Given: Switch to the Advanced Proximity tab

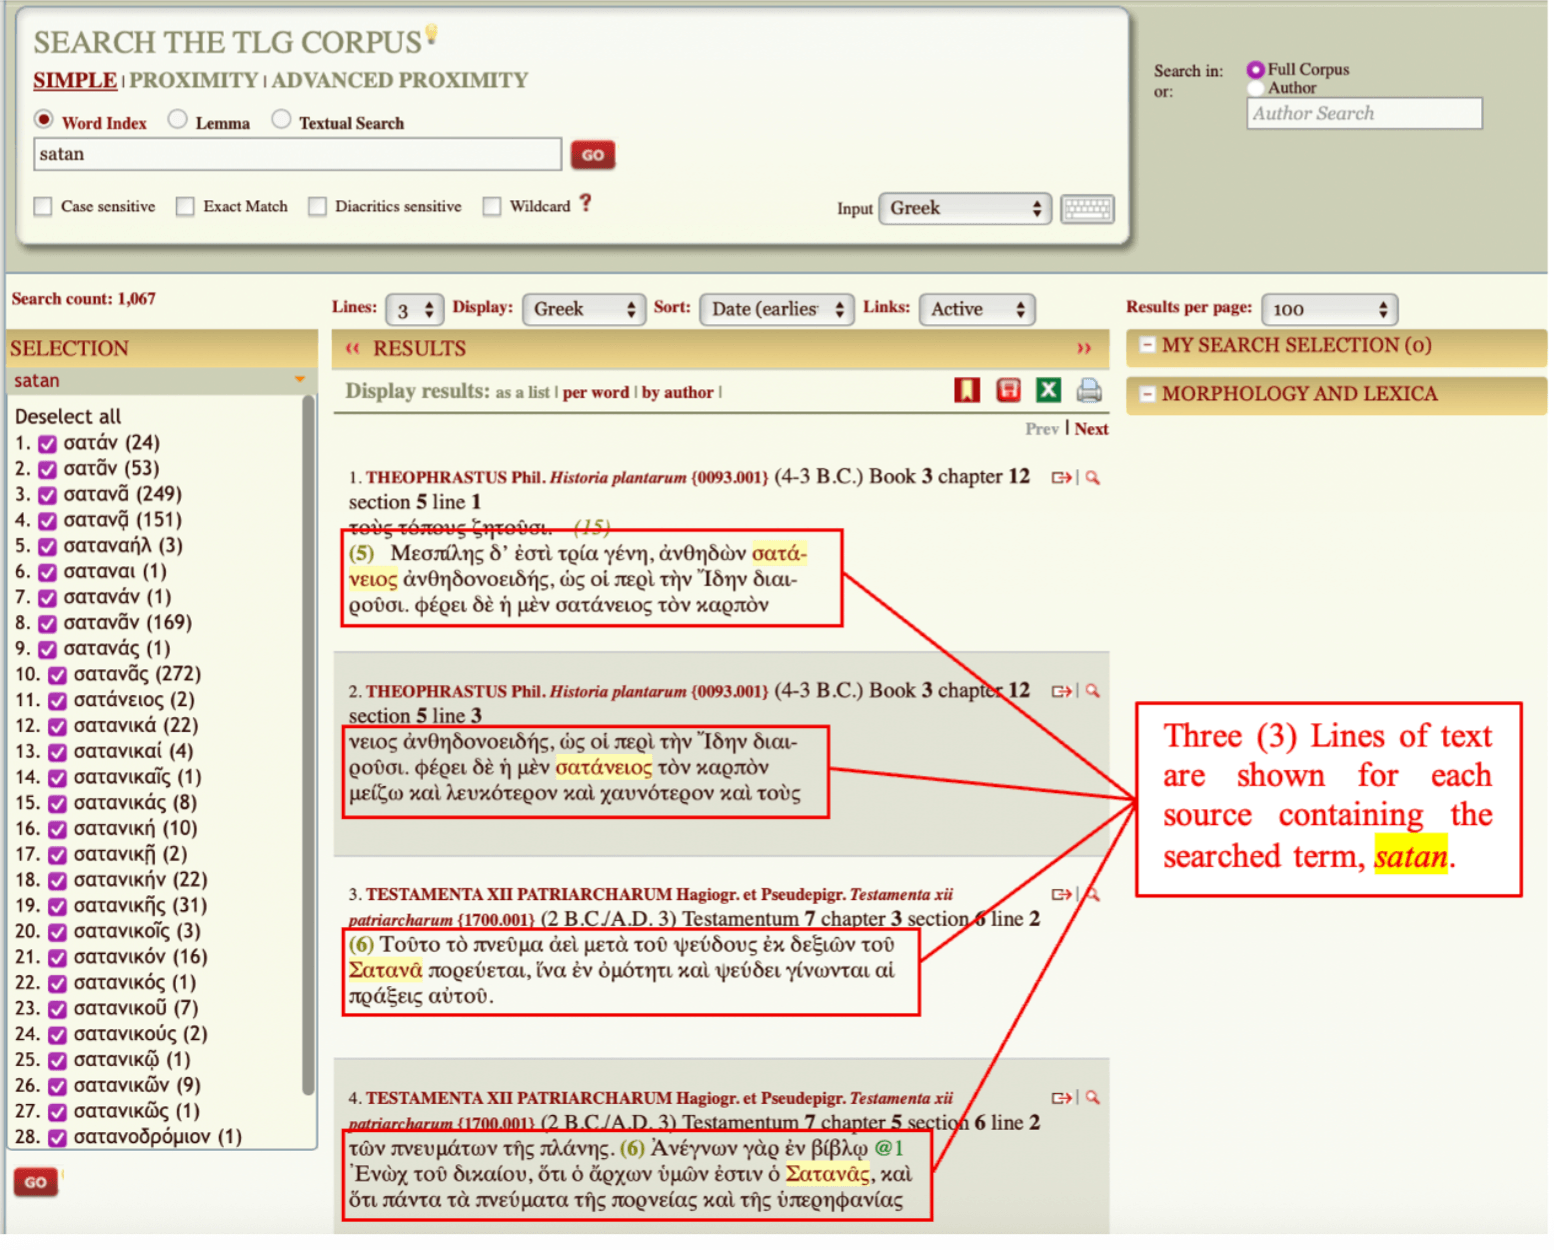Looking at the screenshot, I should coord(401,81).
